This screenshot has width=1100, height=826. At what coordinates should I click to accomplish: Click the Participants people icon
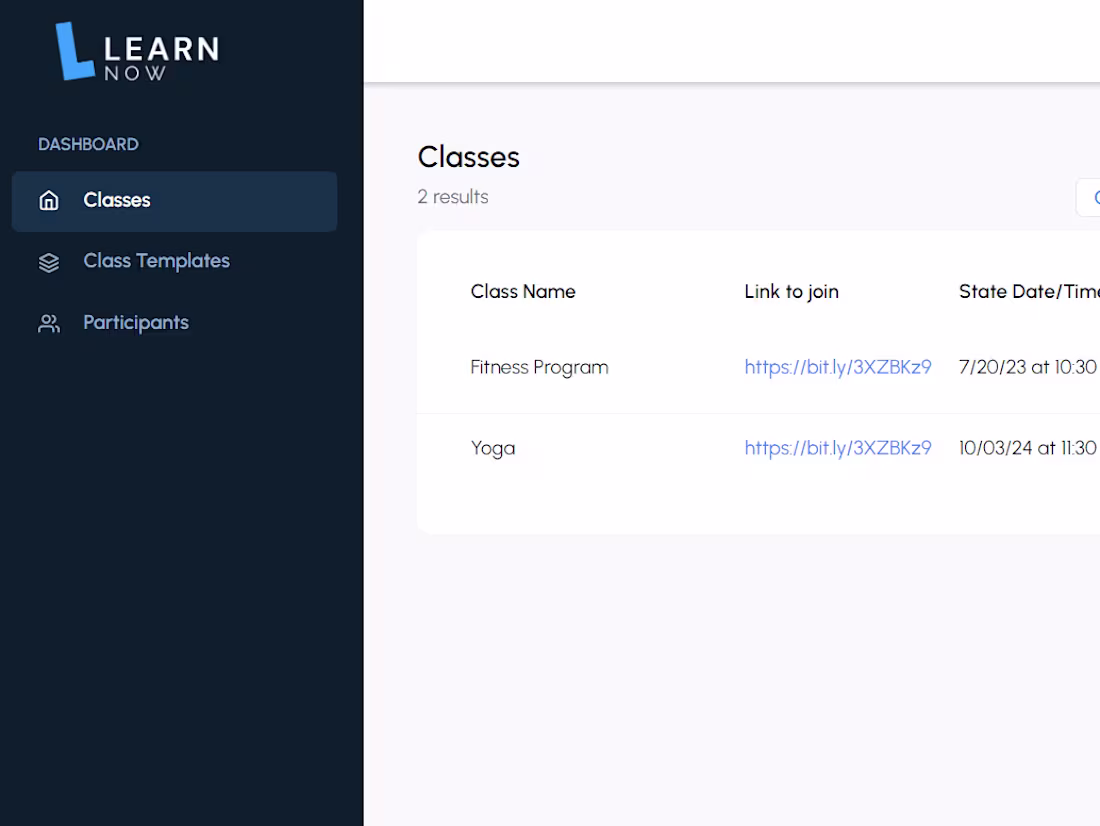[48, 323]
